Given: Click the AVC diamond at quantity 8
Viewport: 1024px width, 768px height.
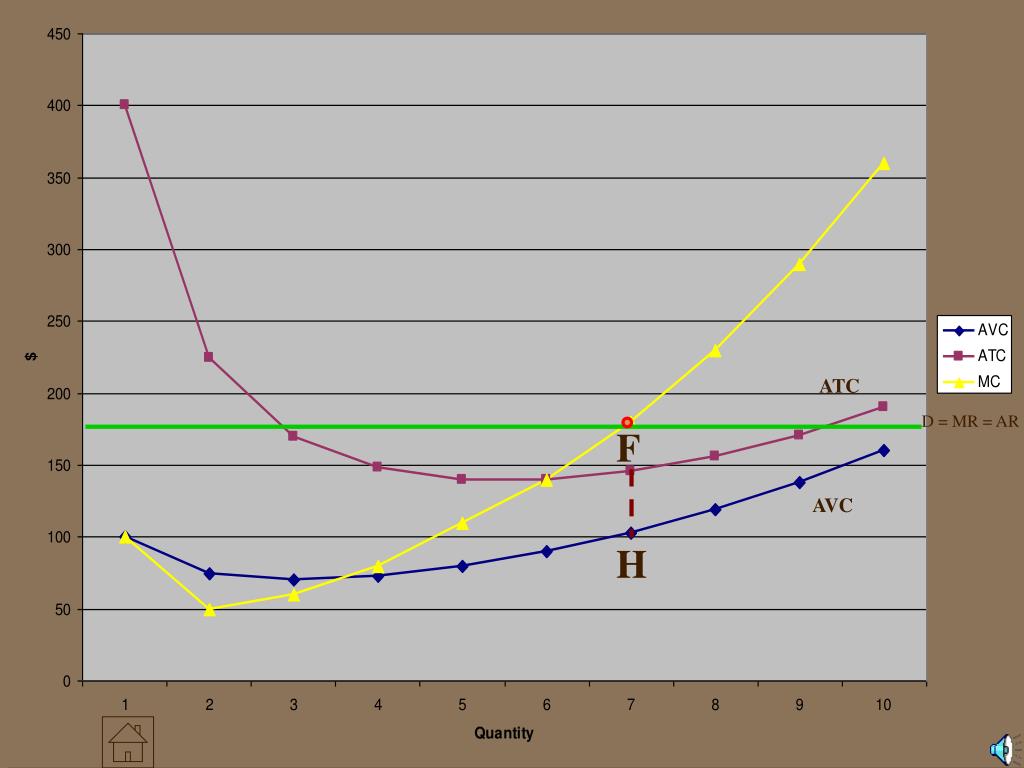Looking at the screenshot, I should pyautogui.click(x=715, y=509).
